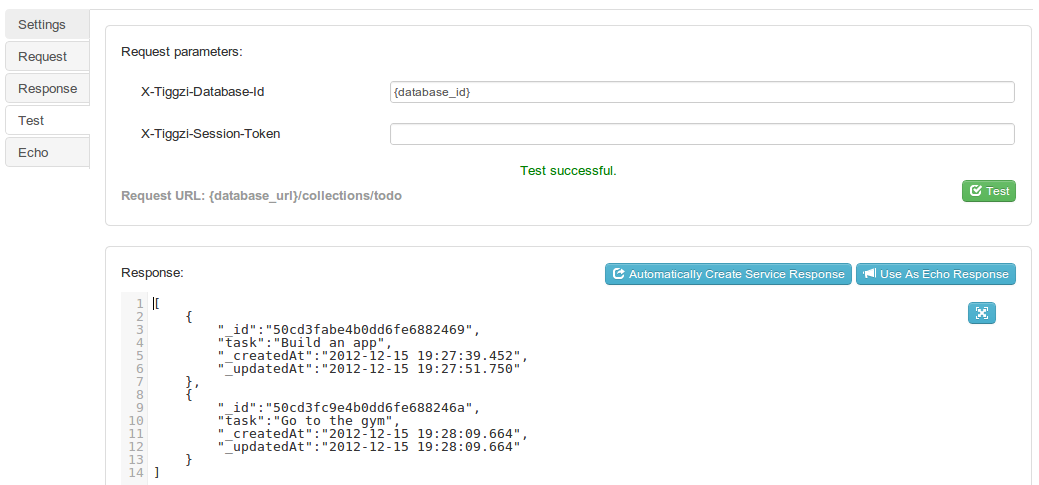Click line number 14 in editor gutter
1039x485 pixels.
pos(137,472)
